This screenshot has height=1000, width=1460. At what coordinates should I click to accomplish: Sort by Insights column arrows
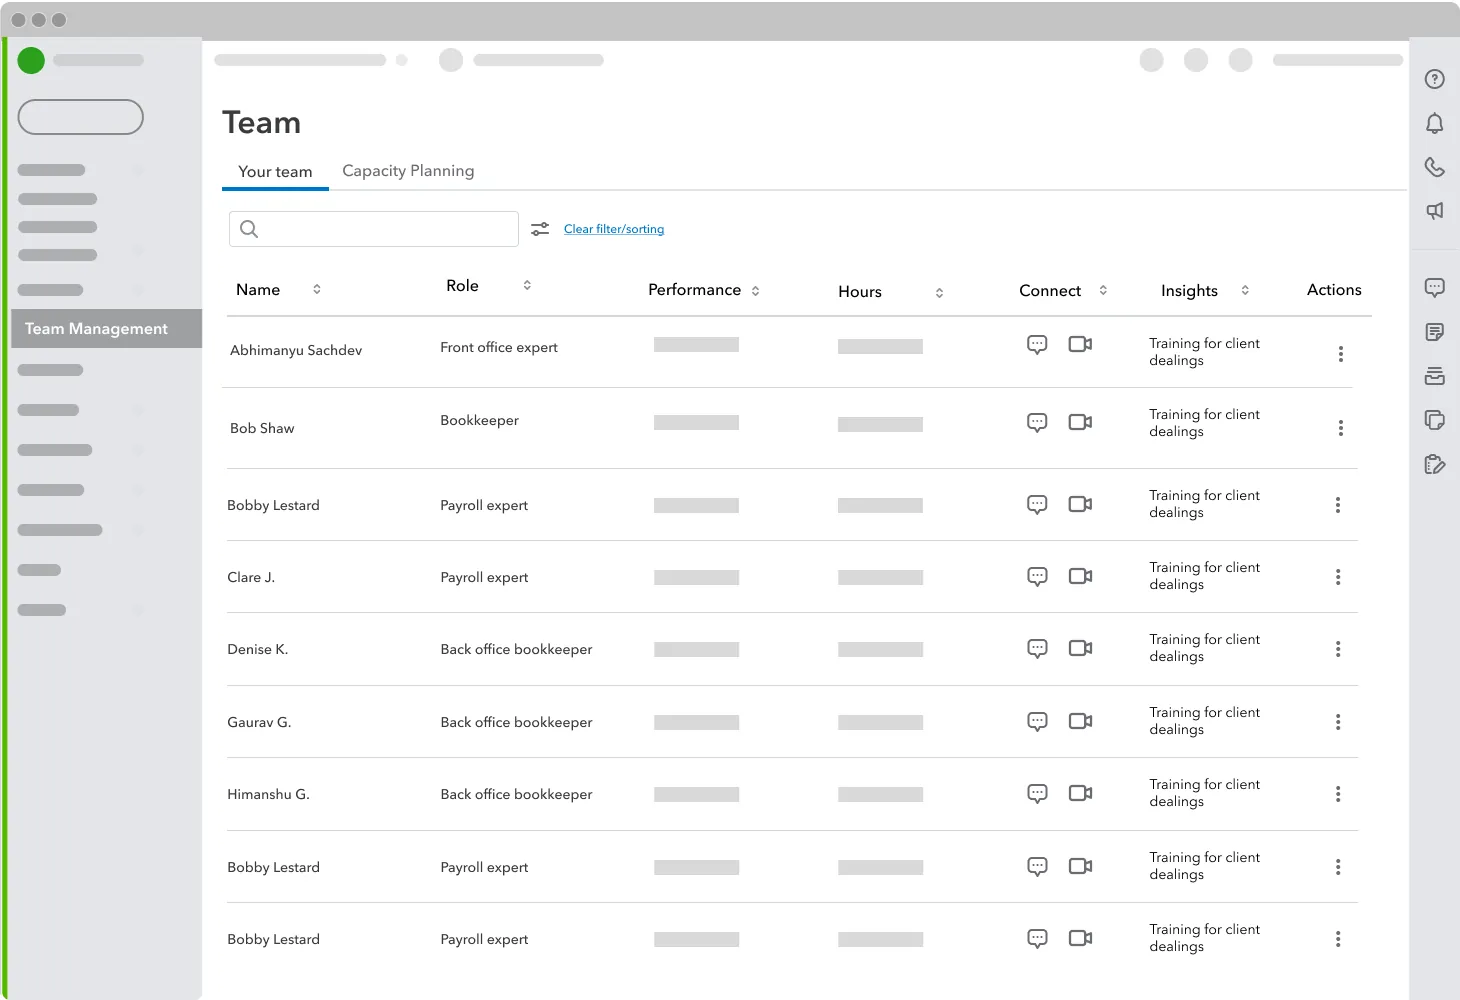click(1245, 290)
